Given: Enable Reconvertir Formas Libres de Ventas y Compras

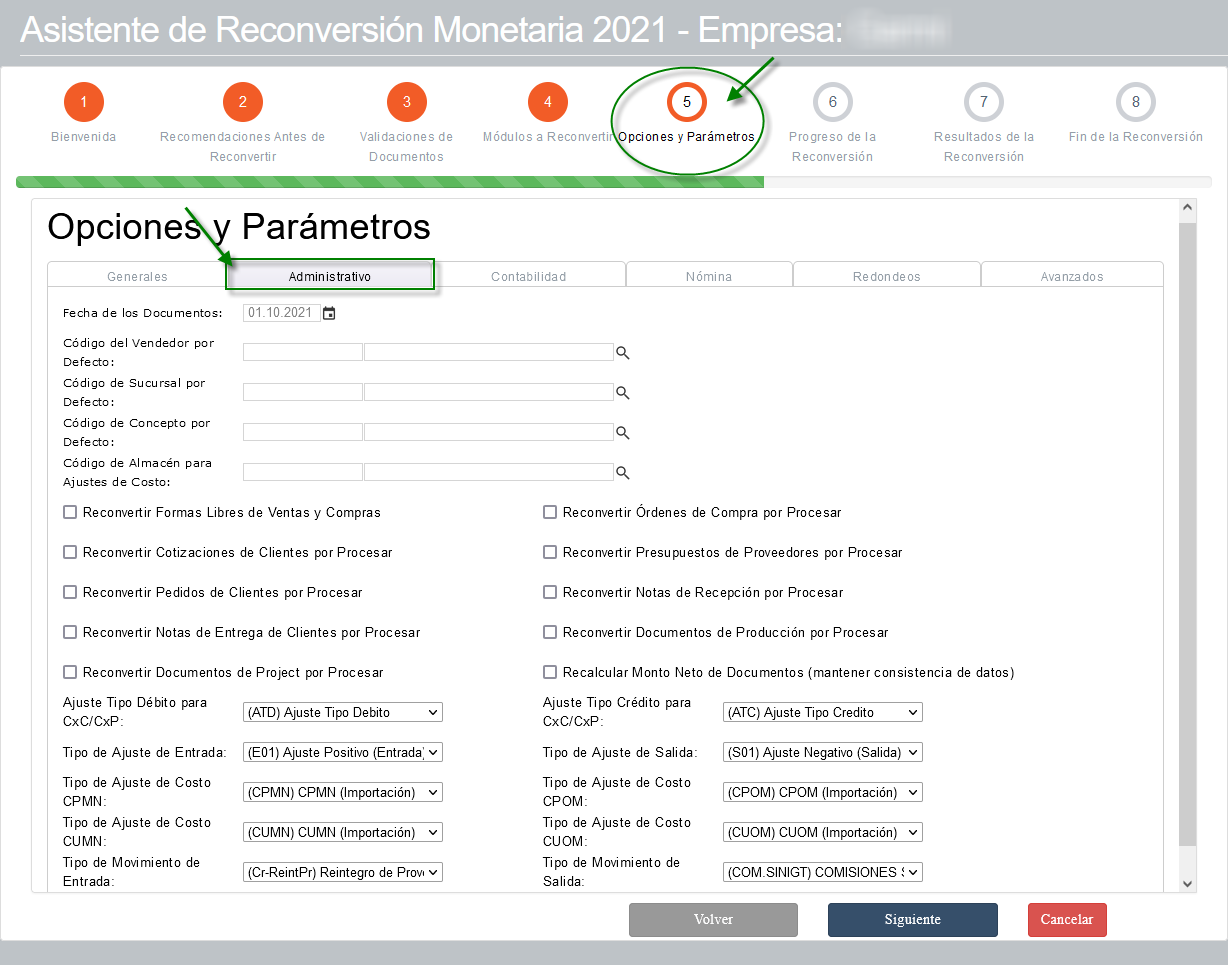Looking at the screenshot, I should pos(70,512).
